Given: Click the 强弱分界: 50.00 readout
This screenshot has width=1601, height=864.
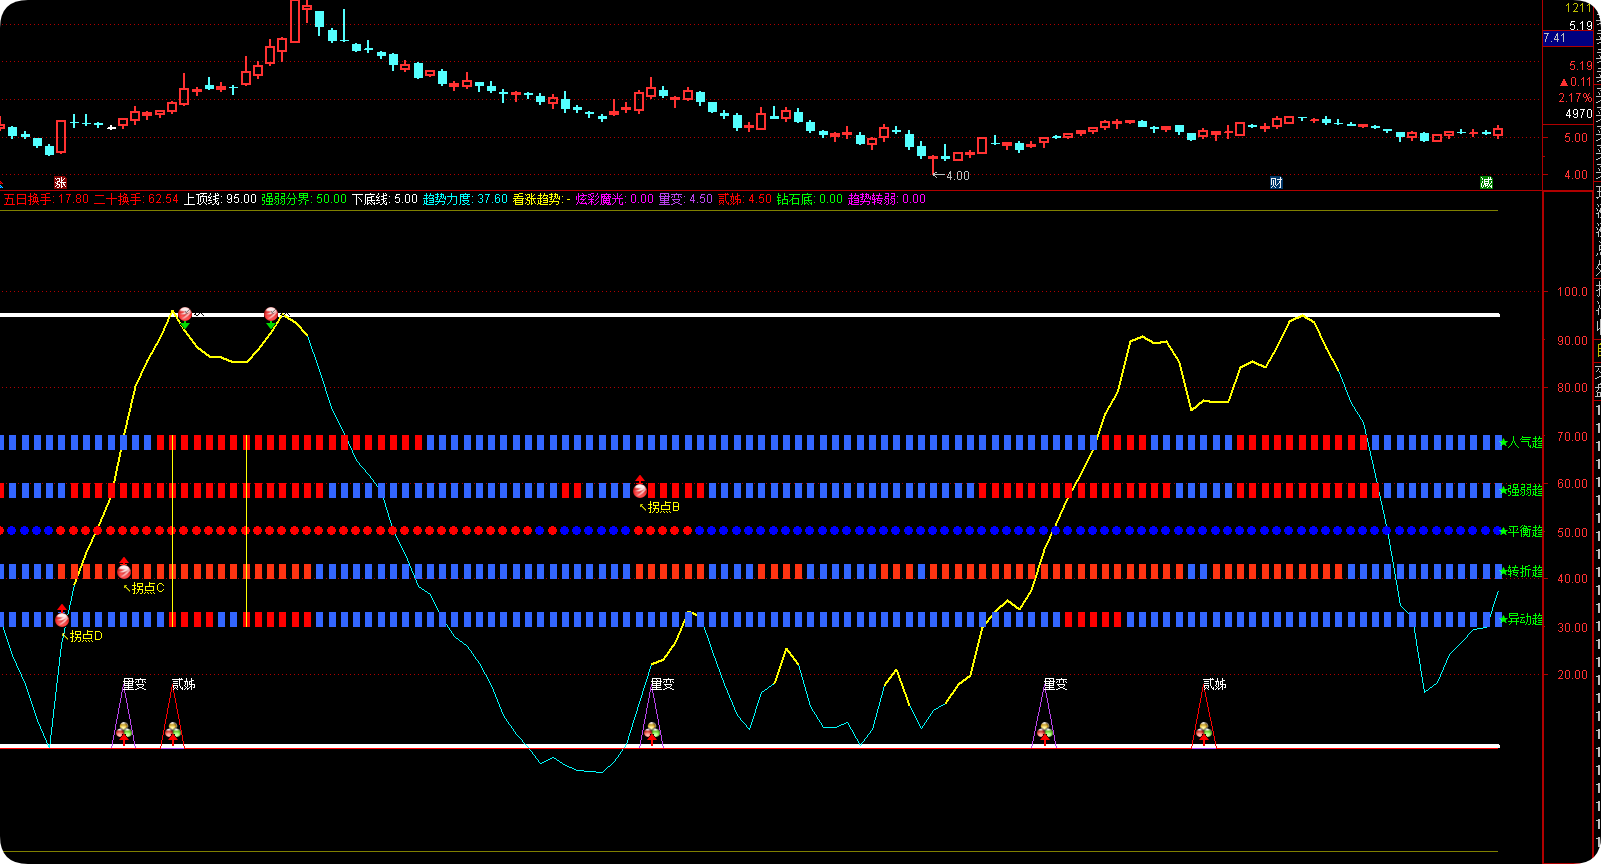Looking at the screenshot, I should pyautogui.click(x=304, y=199).
